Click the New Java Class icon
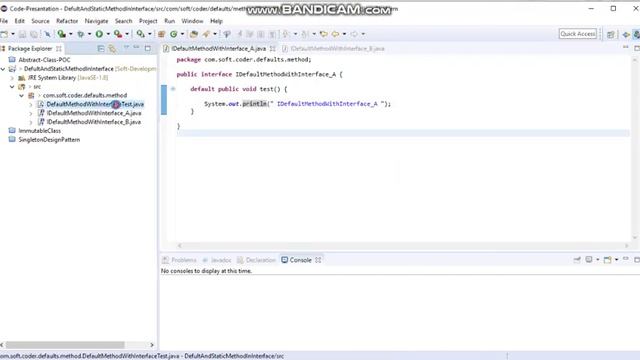Image resolution: width=640 pixels, height=360 pixels. click(x=174, y=34)
